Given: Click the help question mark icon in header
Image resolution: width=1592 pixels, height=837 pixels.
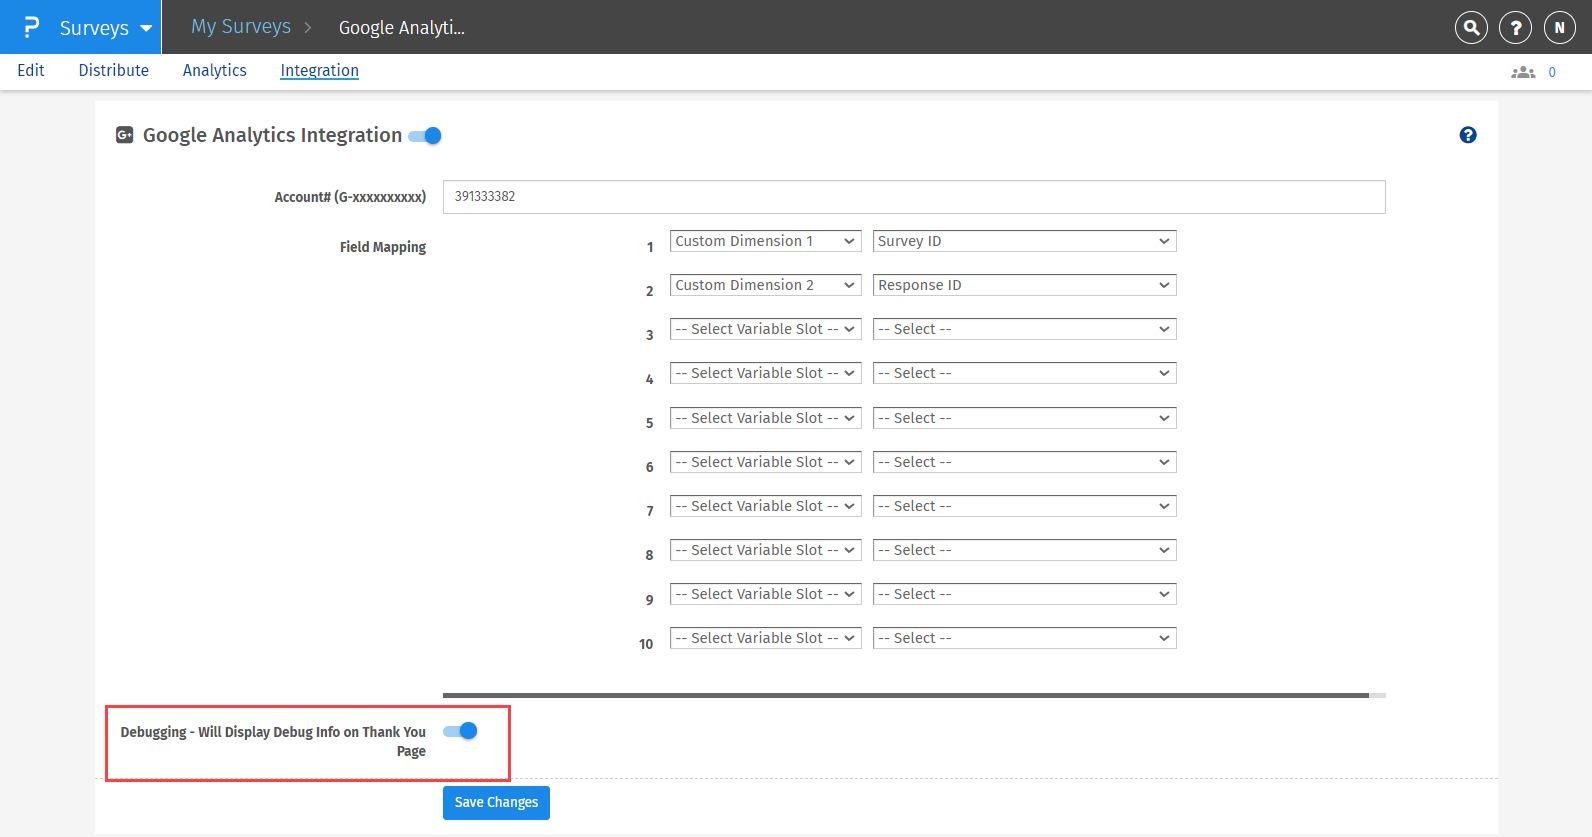Looking at the screenshot, I should point(1515,28).
